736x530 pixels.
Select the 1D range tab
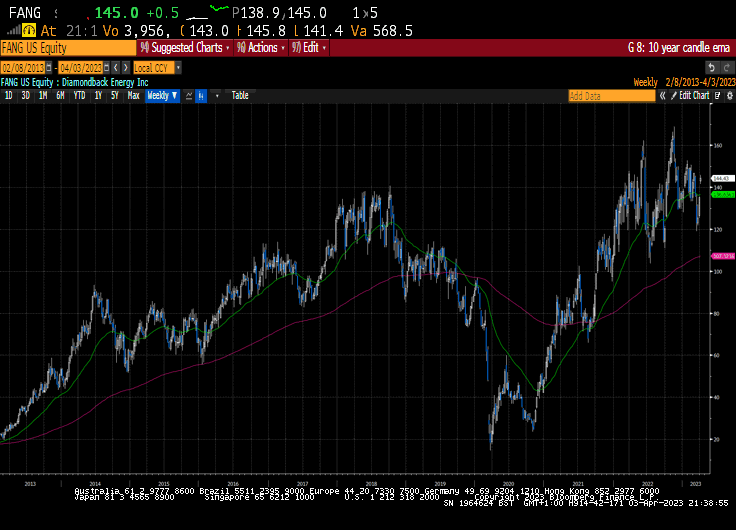pos(8,96)
